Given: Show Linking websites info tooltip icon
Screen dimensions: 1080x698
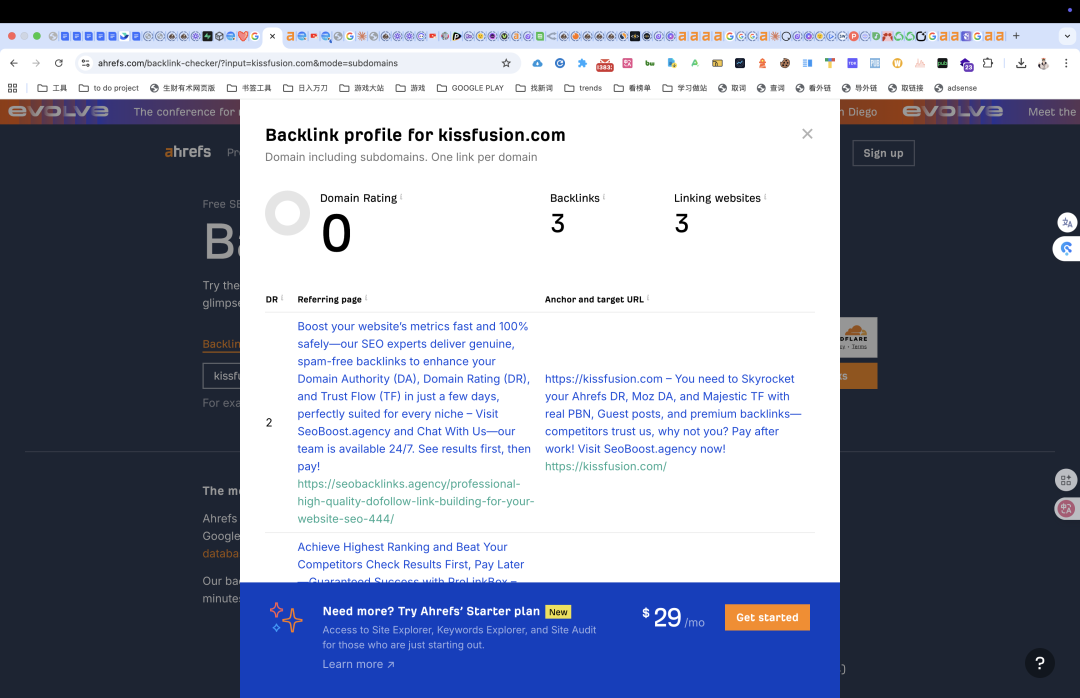Looking at the screenshot, I should (x=765, y=197).
